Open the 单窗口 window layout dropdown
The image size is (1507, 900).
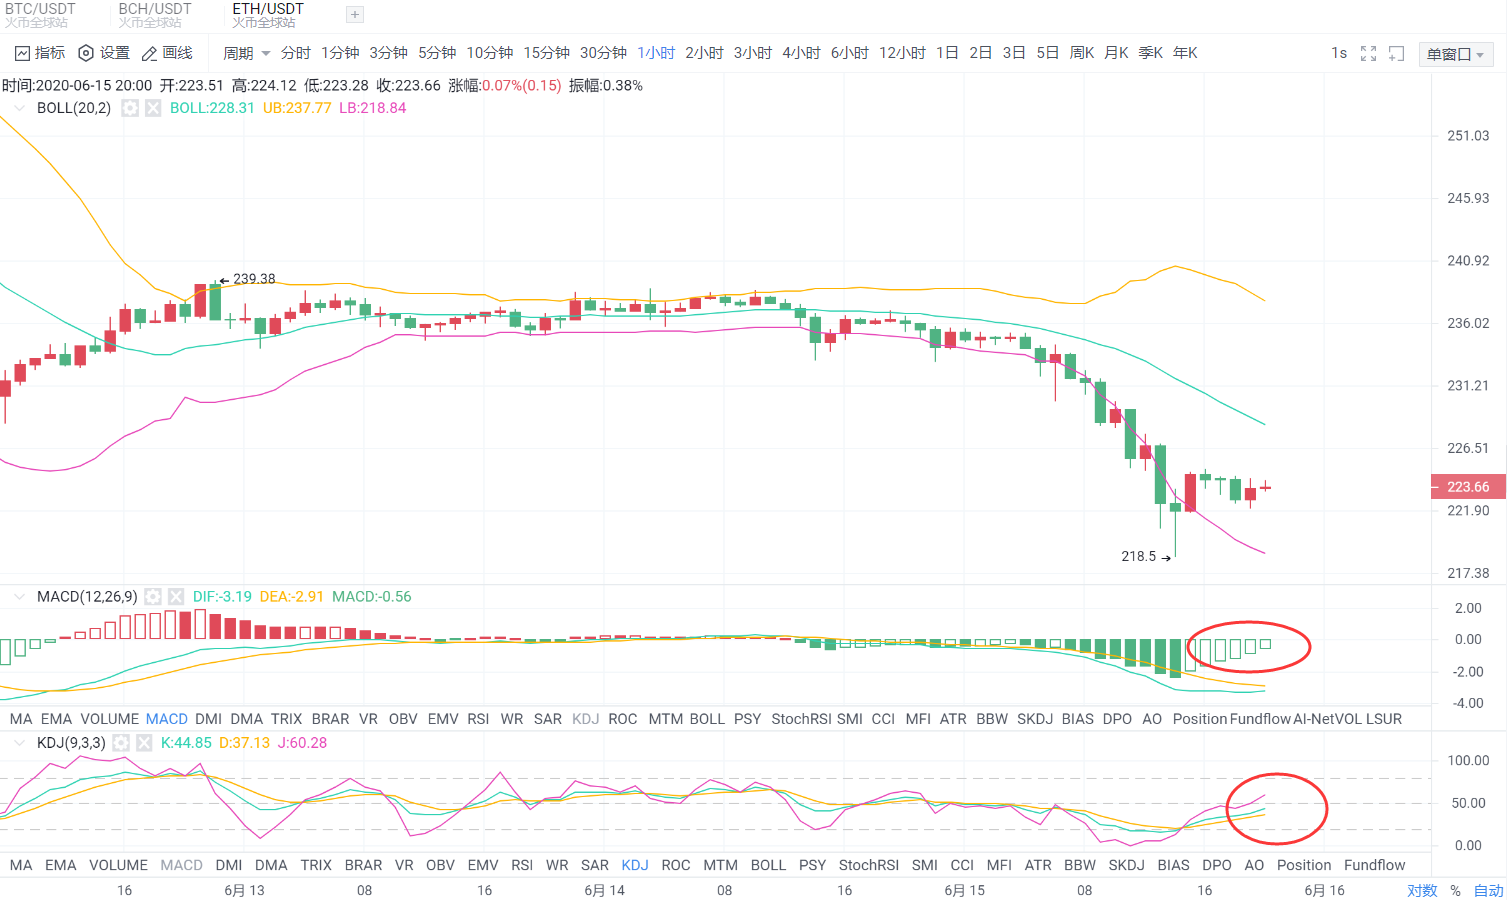pos(1455,54)
